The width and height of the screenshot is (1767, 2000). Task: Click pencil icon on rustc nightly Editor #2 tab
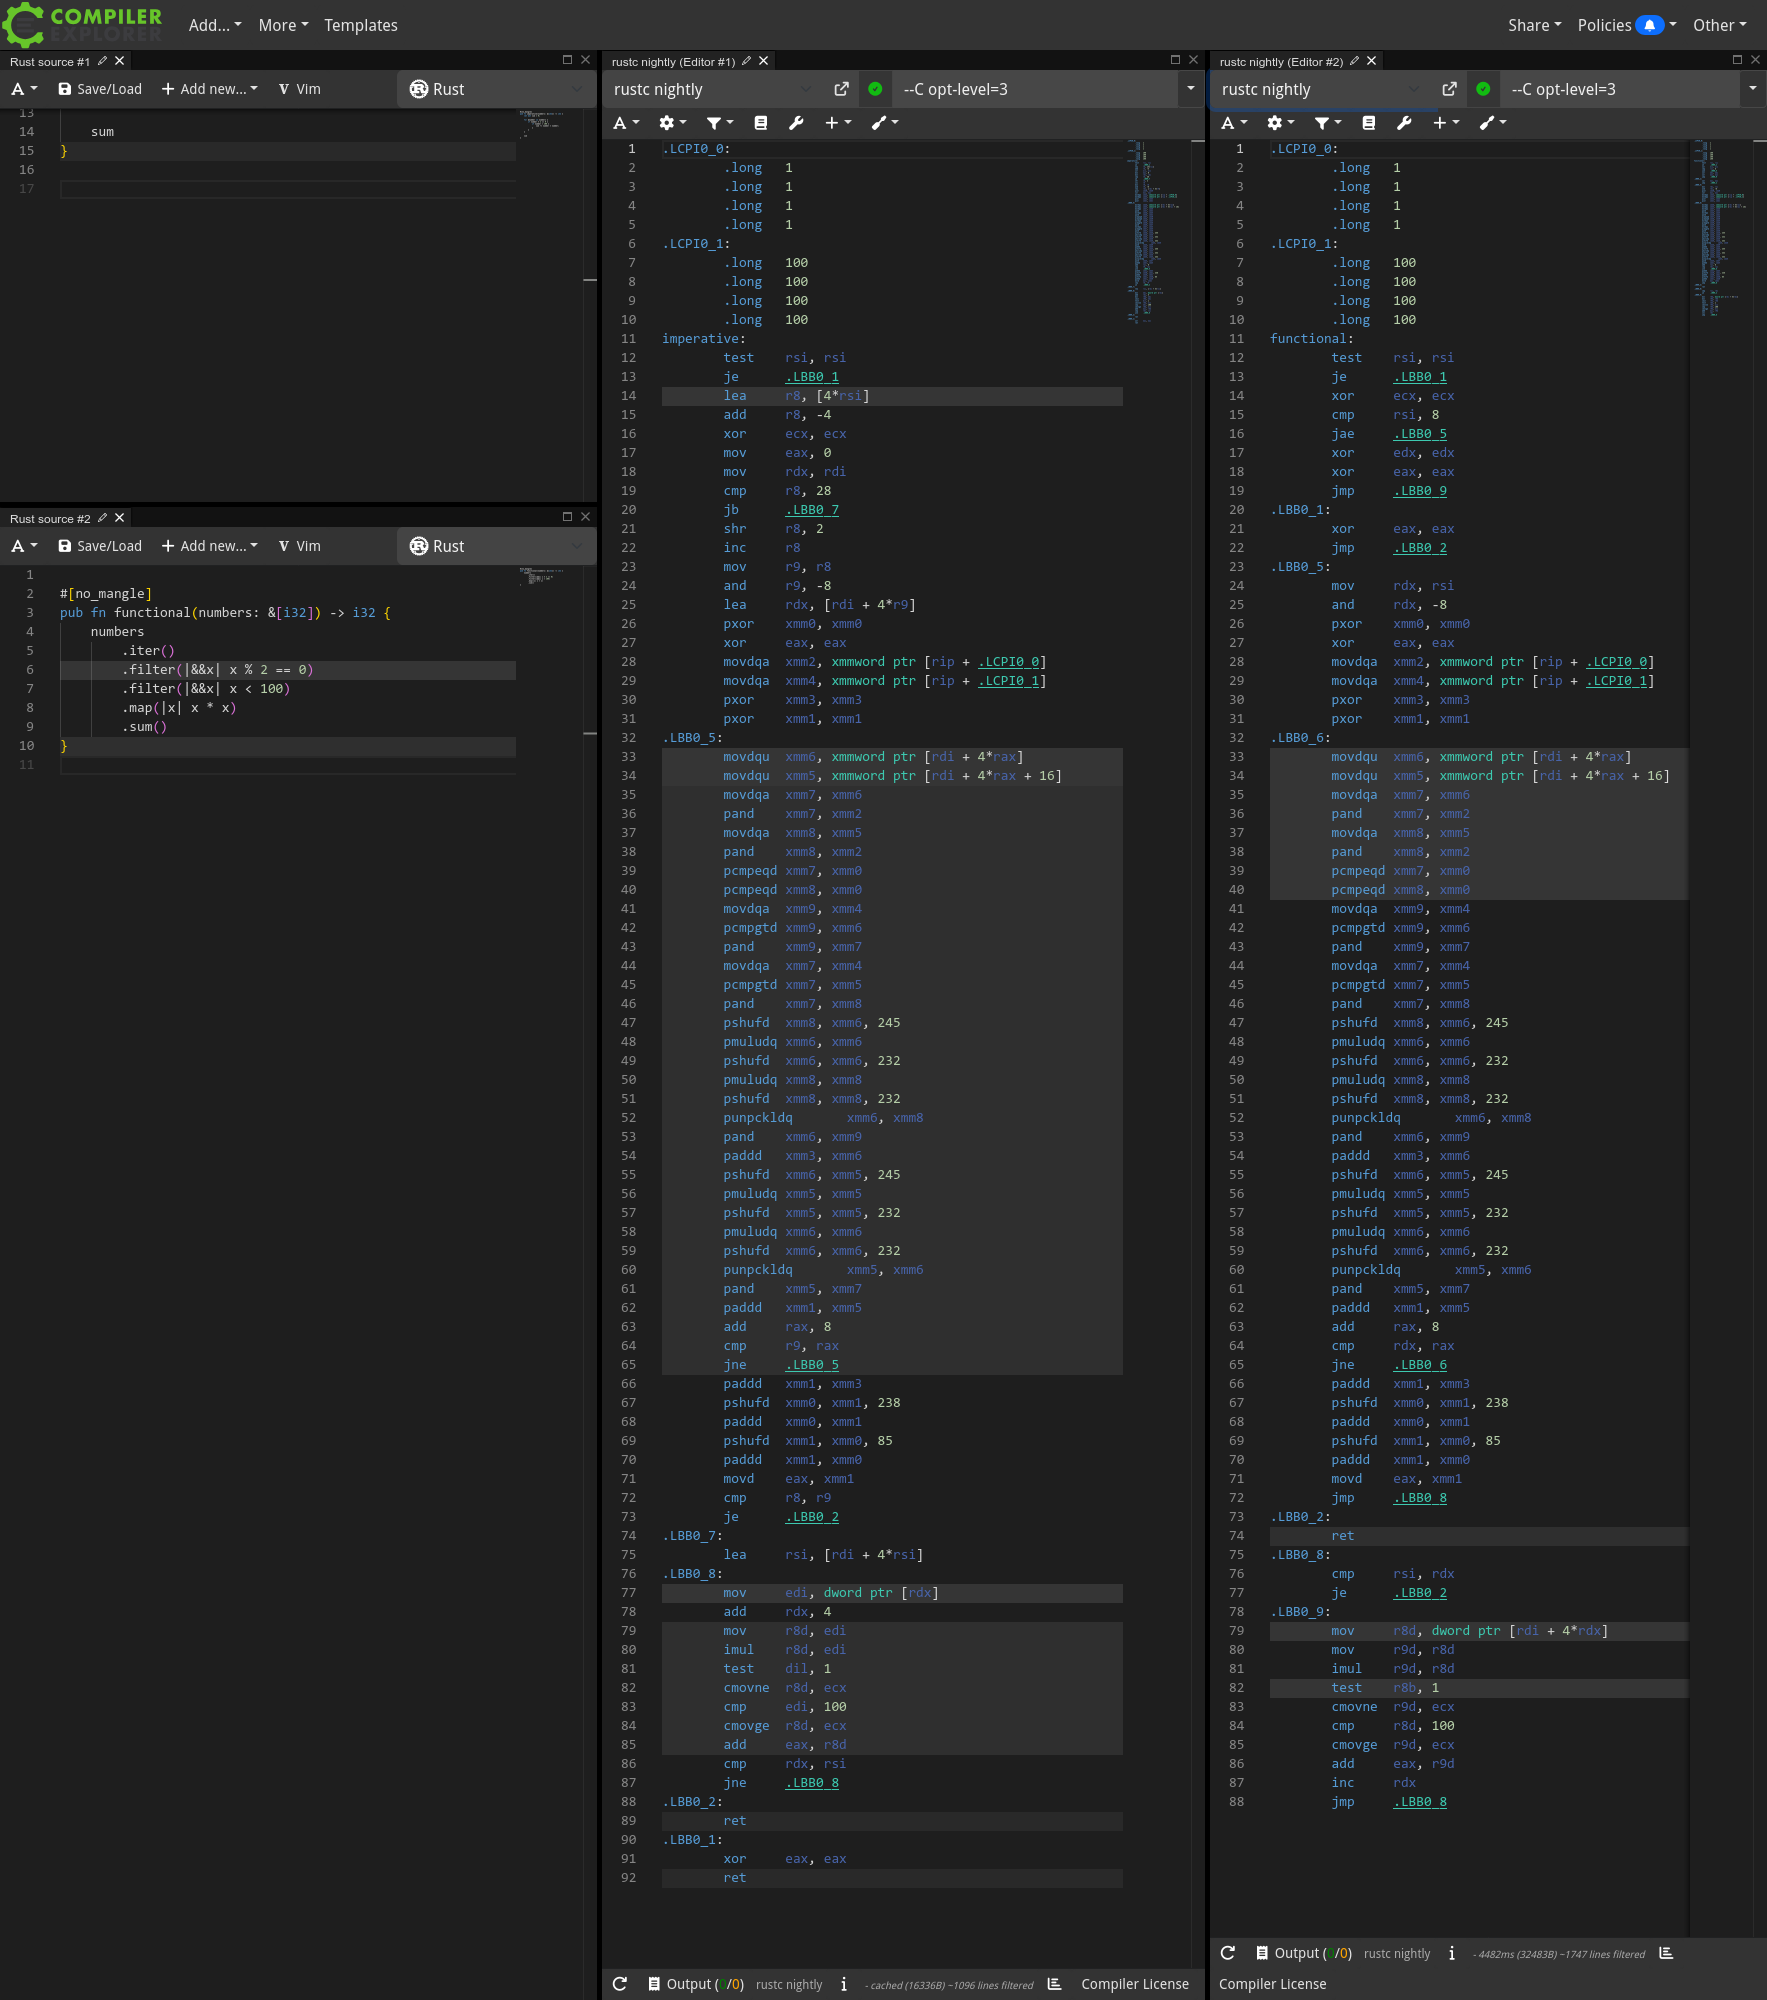click(x=1354, y=61)
